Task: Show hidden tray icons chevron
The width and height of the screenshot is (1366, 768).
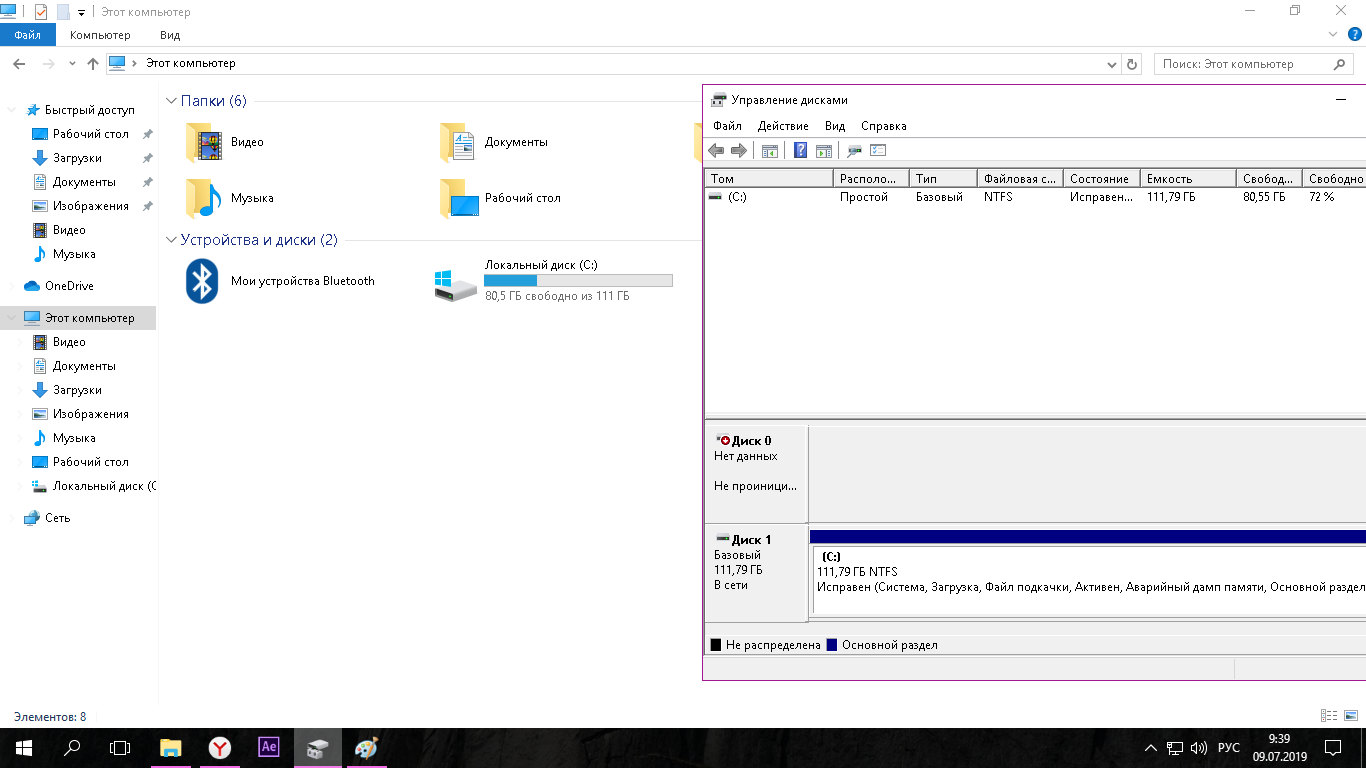Action: click(x=1150, y=748)
